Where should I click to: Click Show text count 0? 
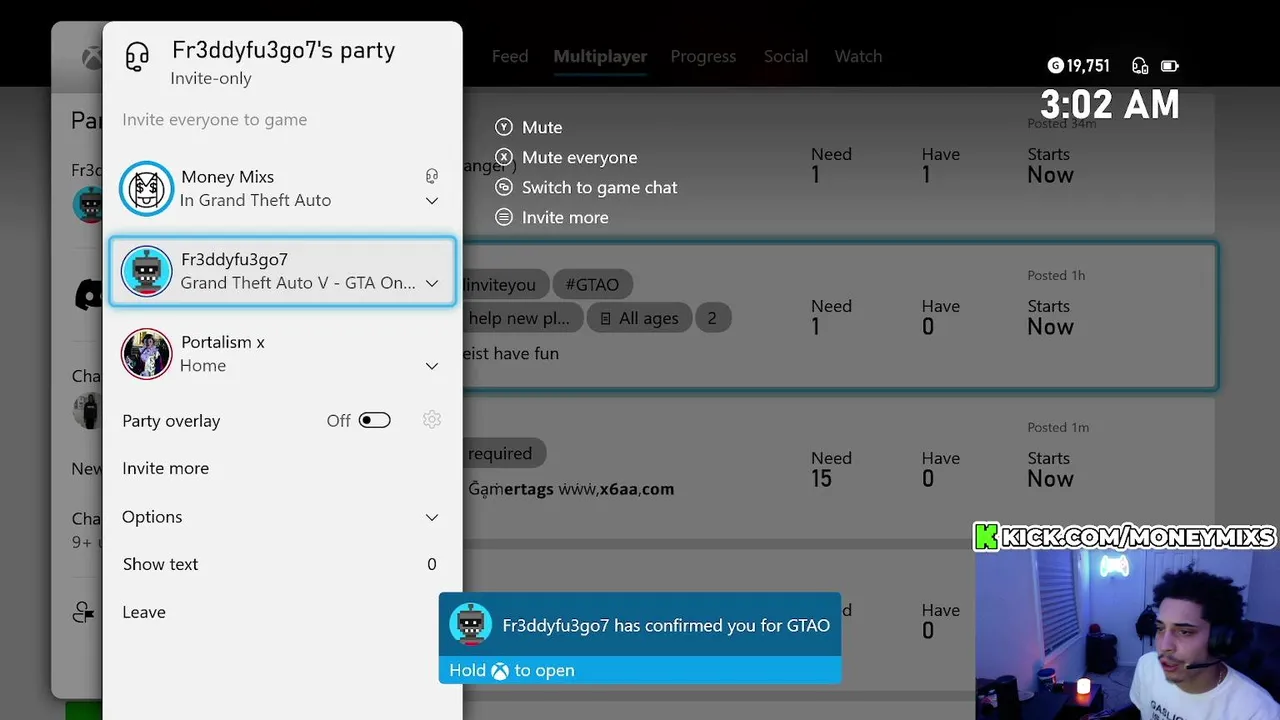pos(432,564)
